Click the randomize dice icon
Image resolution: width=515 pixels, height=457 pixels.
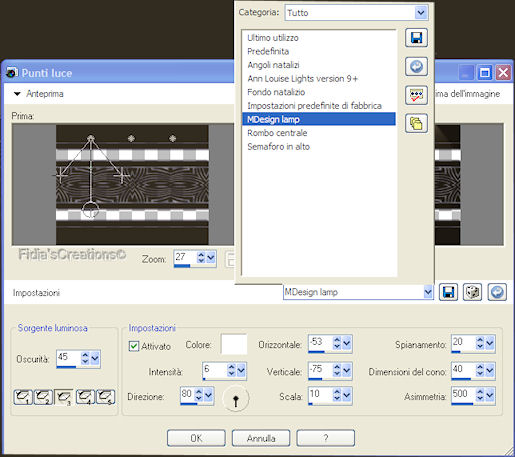472,292
